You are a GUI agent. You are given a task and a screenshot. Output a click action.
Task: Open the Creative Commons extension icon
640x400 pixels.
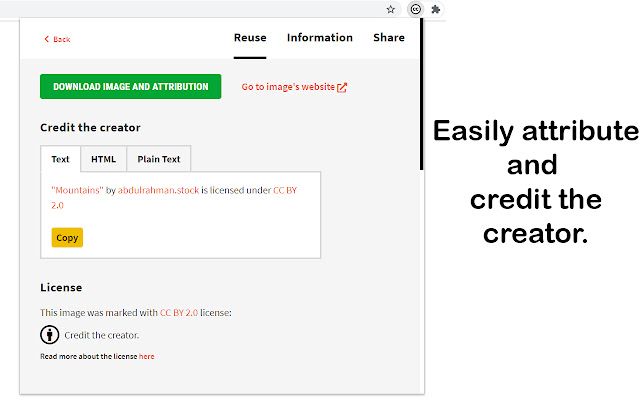[x=416, y=9]
